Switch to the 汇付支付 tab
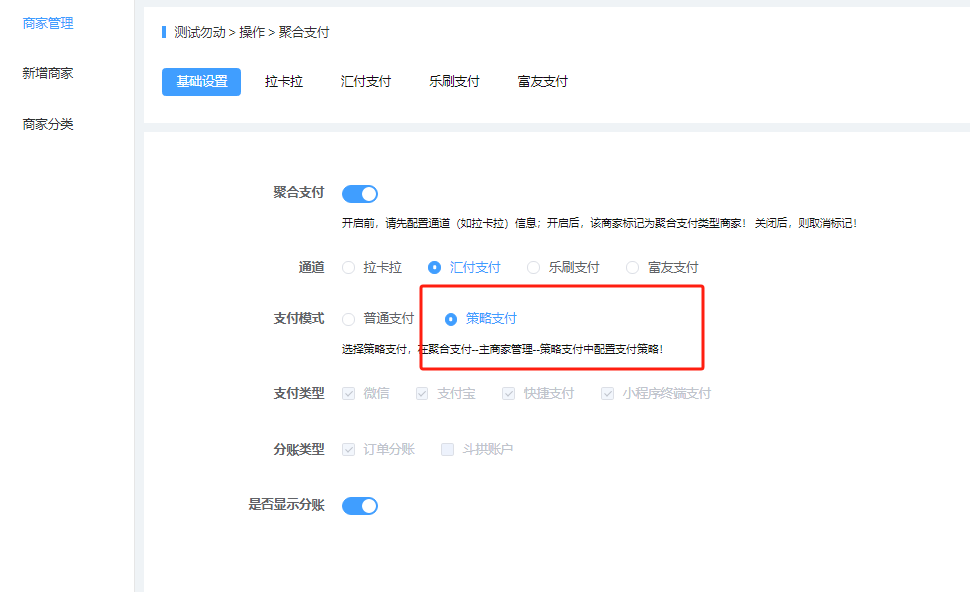The width and height of the screenshot is (970, 592). [366, 81]
